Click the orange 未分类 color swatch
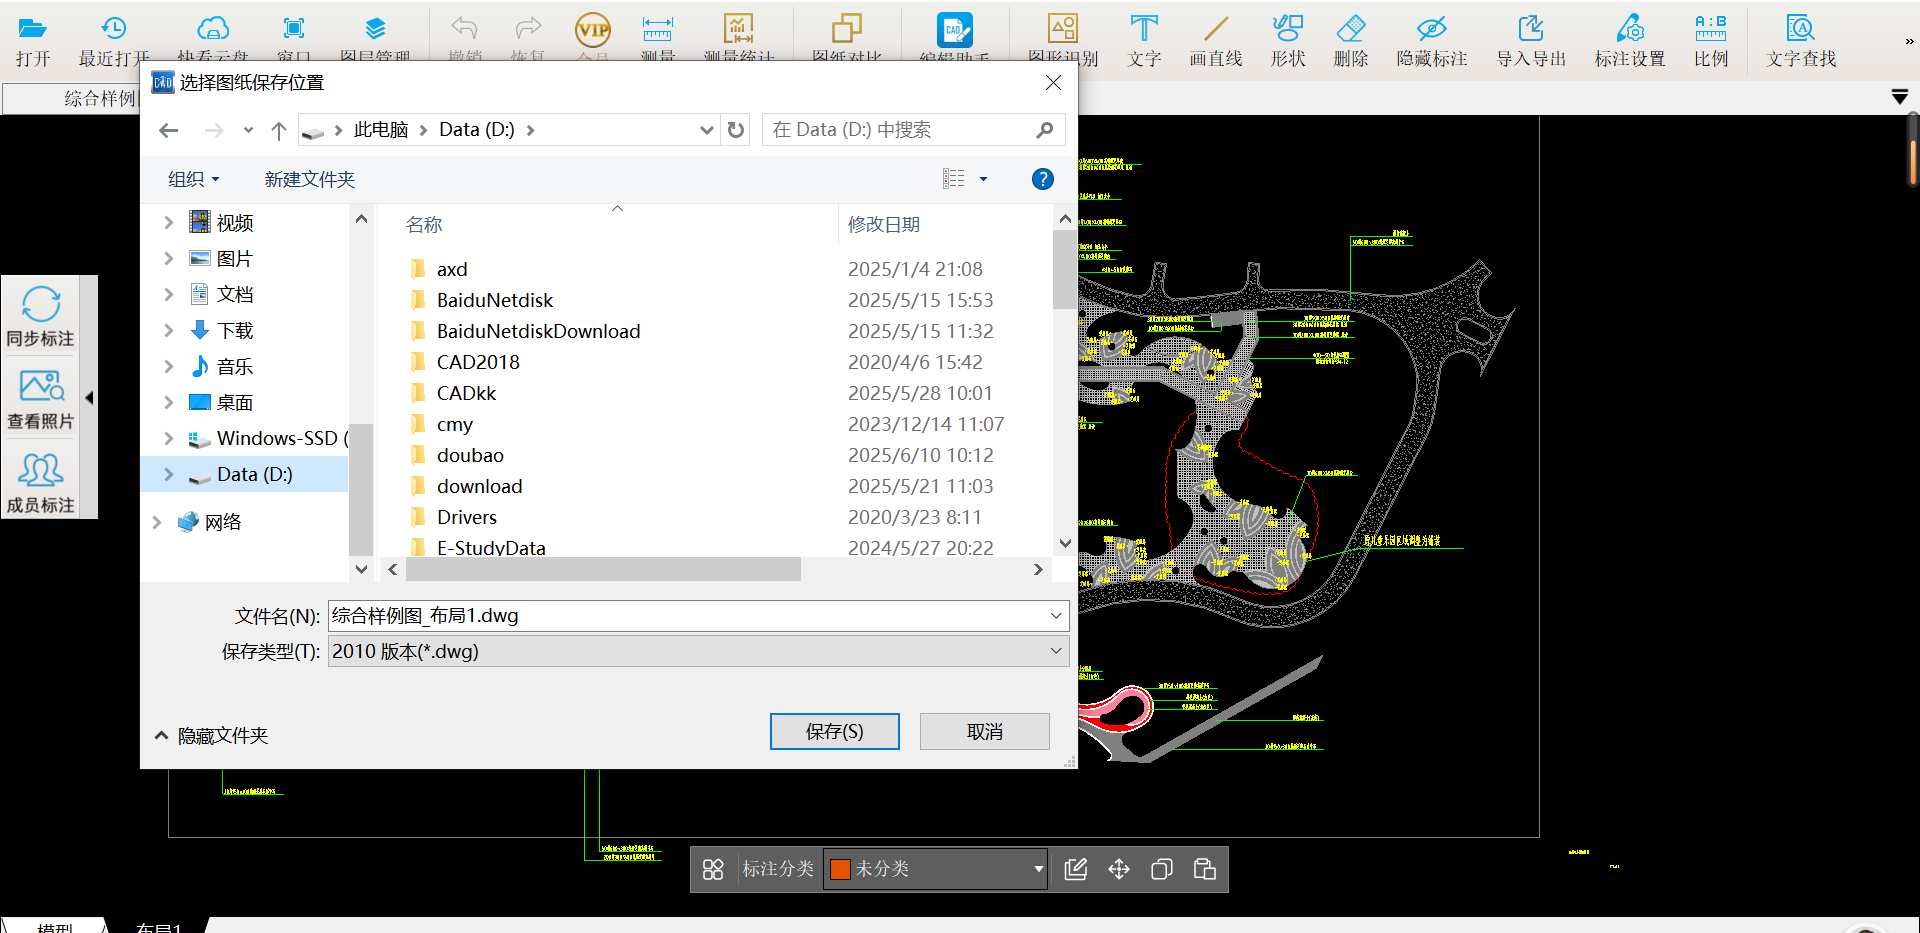 840,869
